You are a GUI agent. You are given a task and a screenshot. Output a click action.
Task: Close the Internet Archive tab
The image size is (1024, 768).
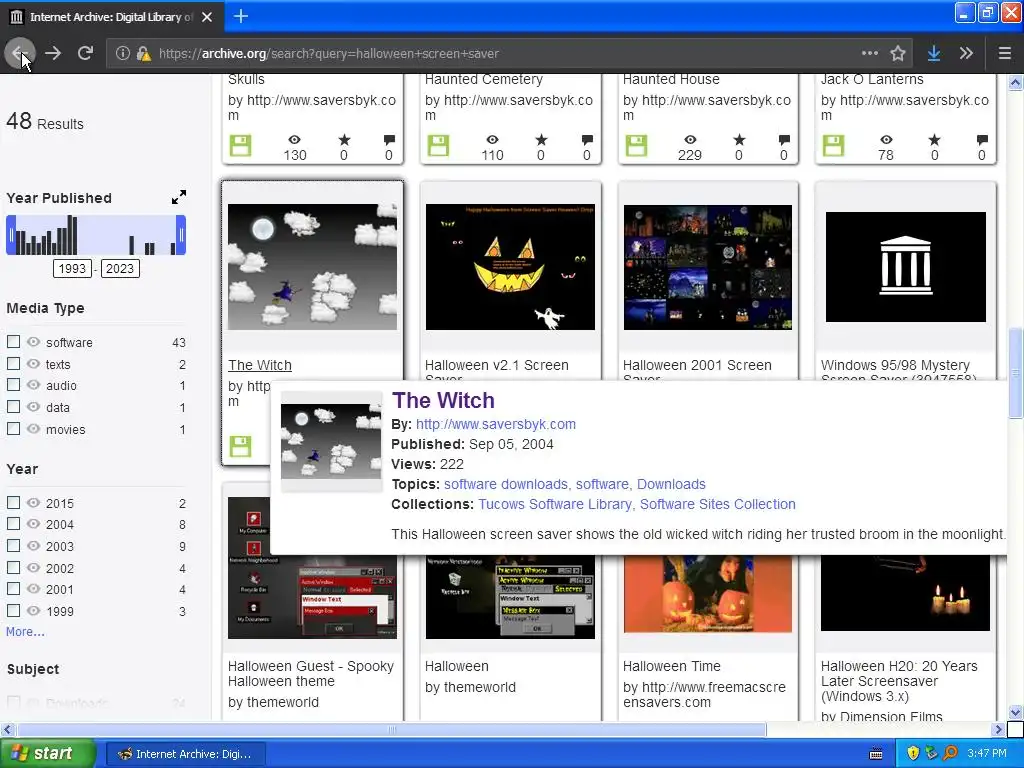[x=207, y=17]
